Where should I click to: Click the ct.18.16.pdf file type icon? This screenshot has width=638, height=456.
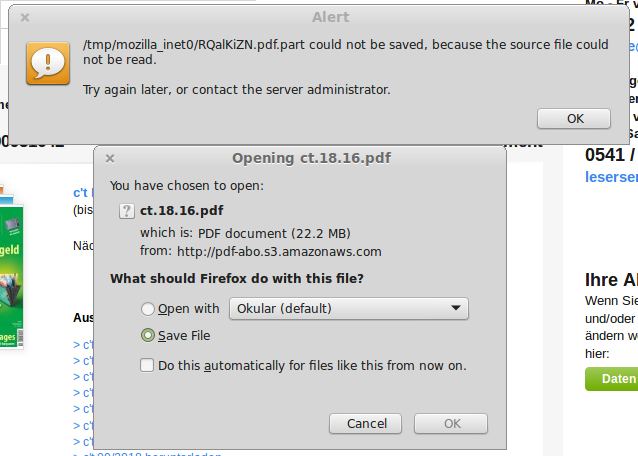coord(127,211)
